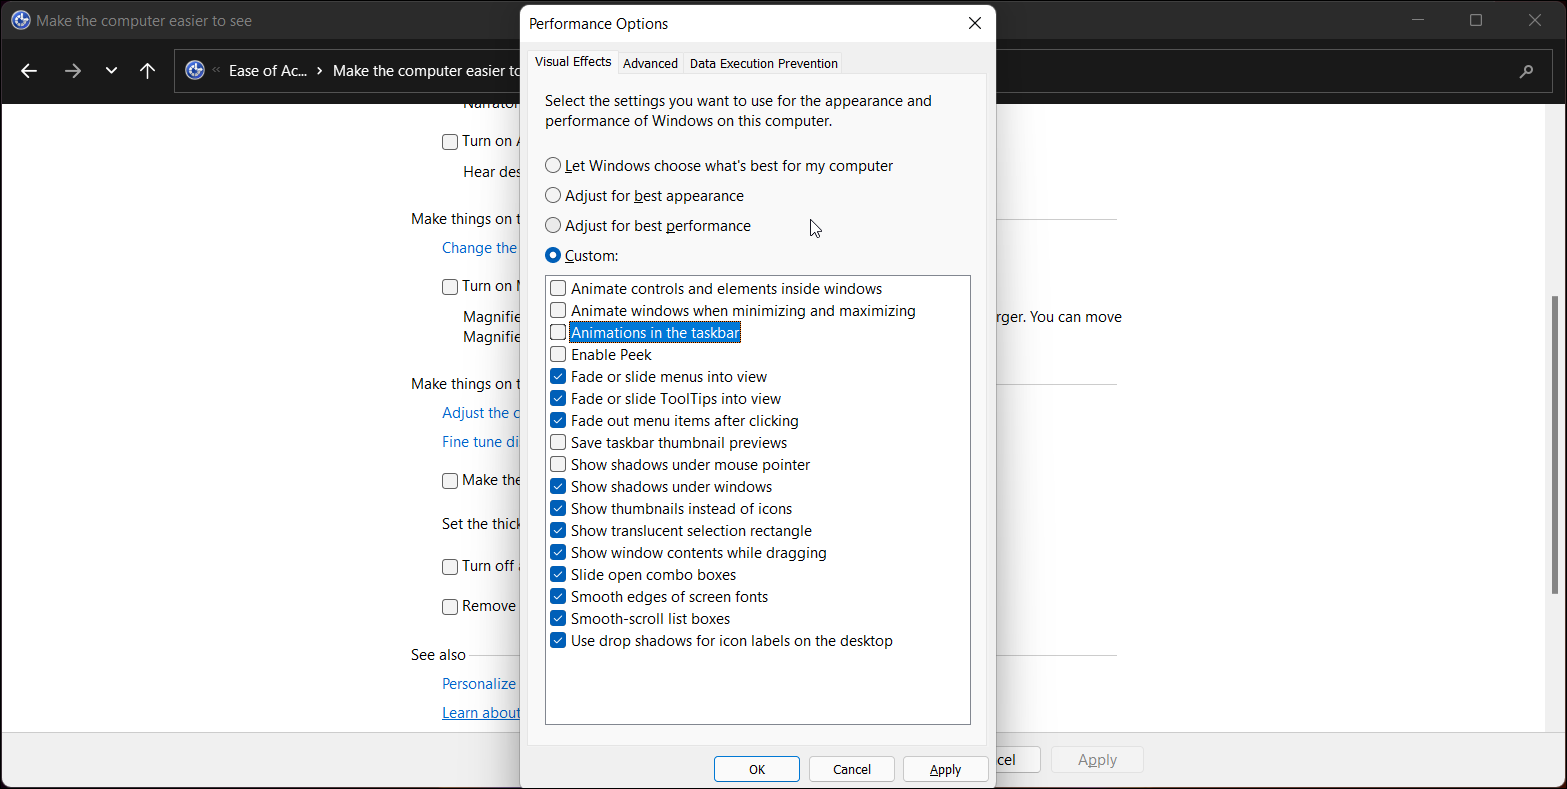Click the Ease of Access icon in the address bar

[x=195, y=70]
